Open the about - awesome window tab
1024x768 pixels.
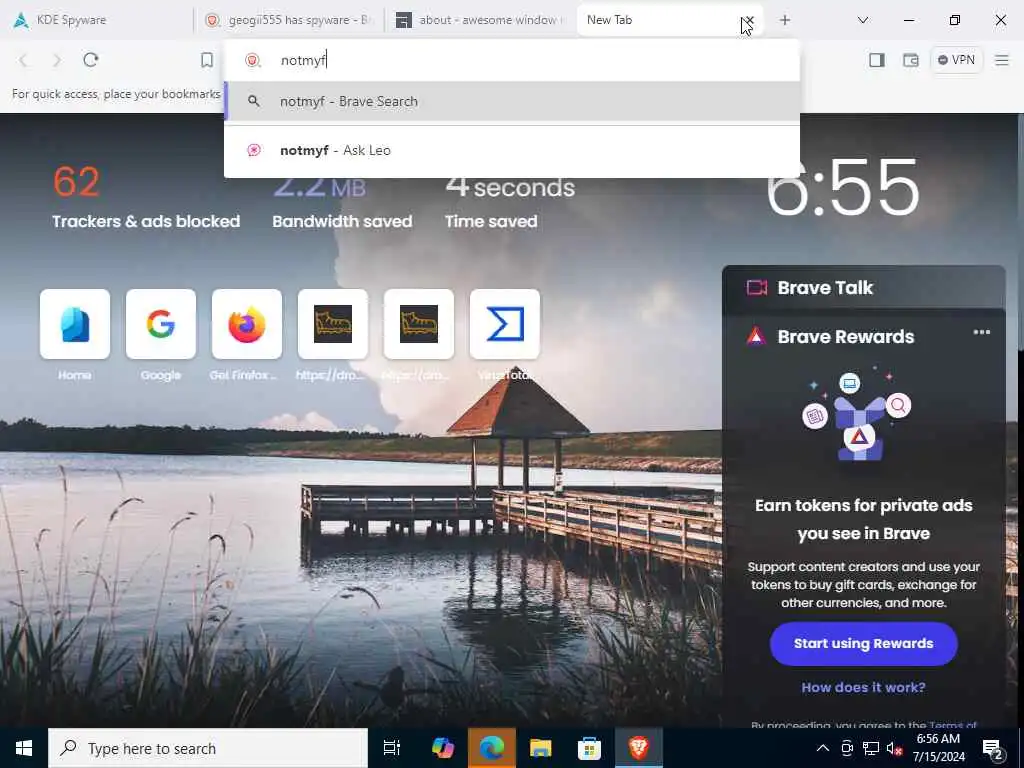coord(481,20)
